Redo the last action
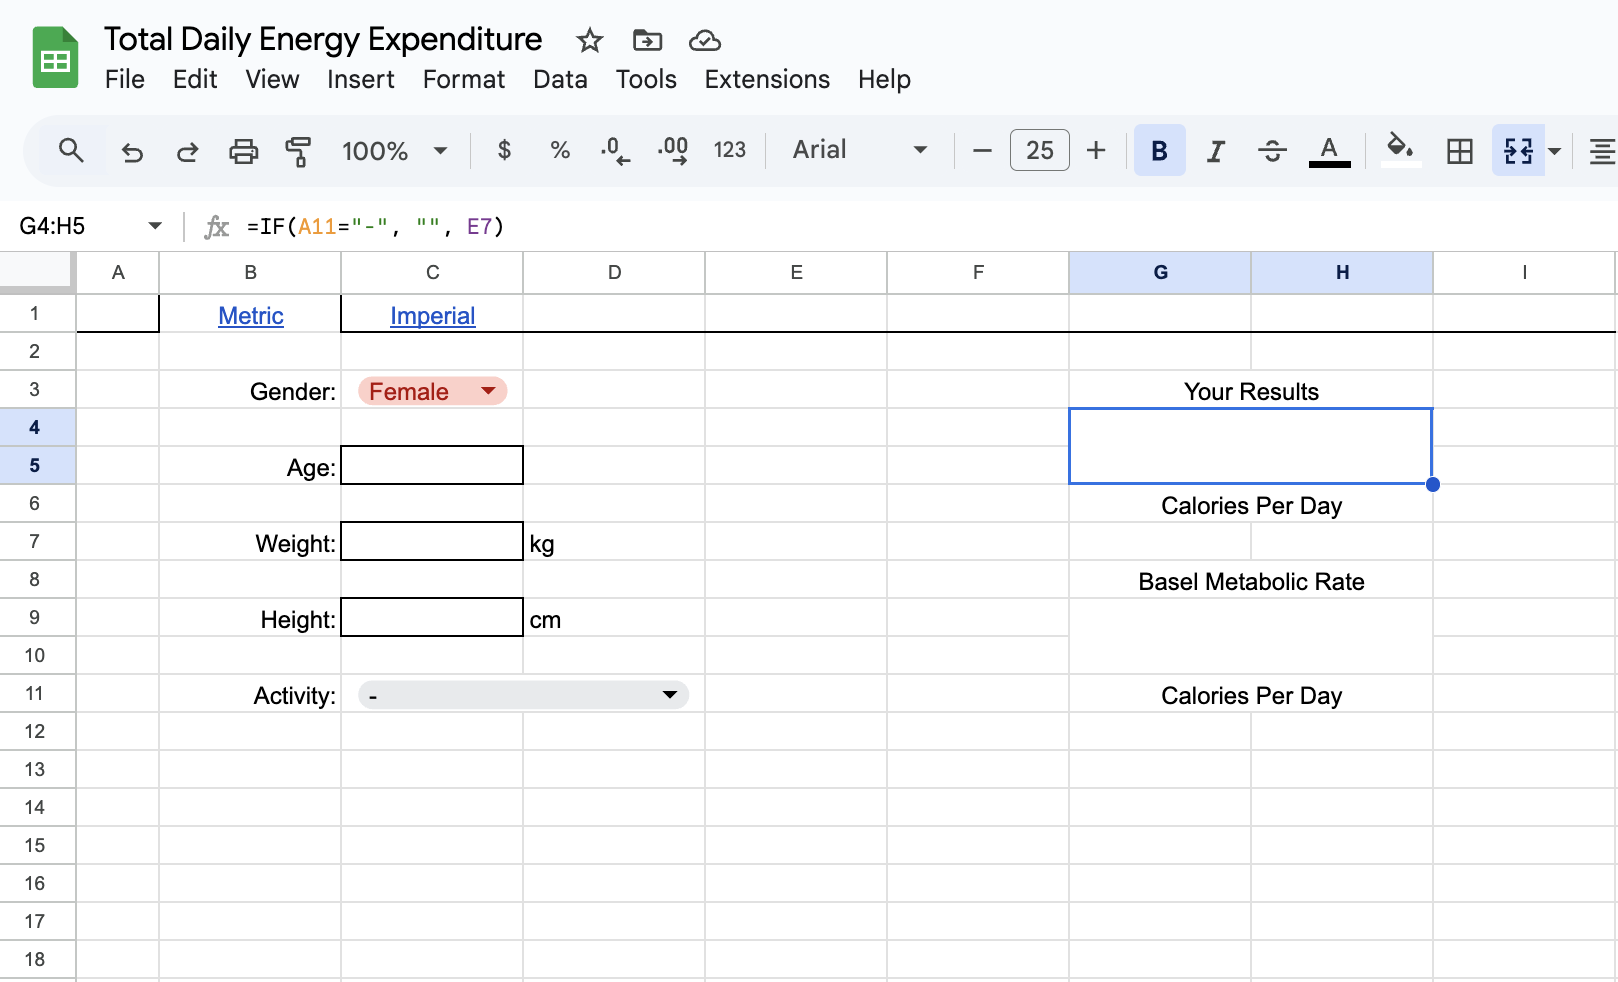1618x982 pixels. tap(187, 151)
